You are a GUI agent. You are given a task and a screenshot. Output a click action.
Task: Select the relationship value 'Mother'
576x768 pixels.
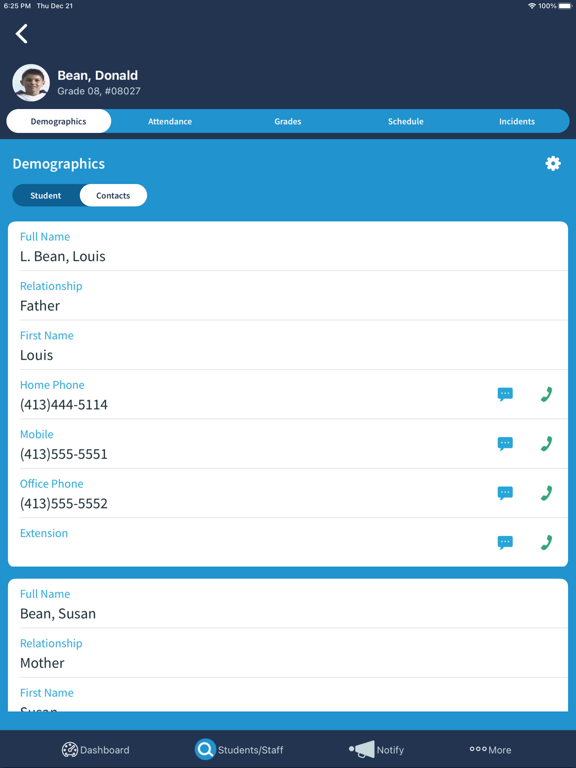tap(42, 663)
